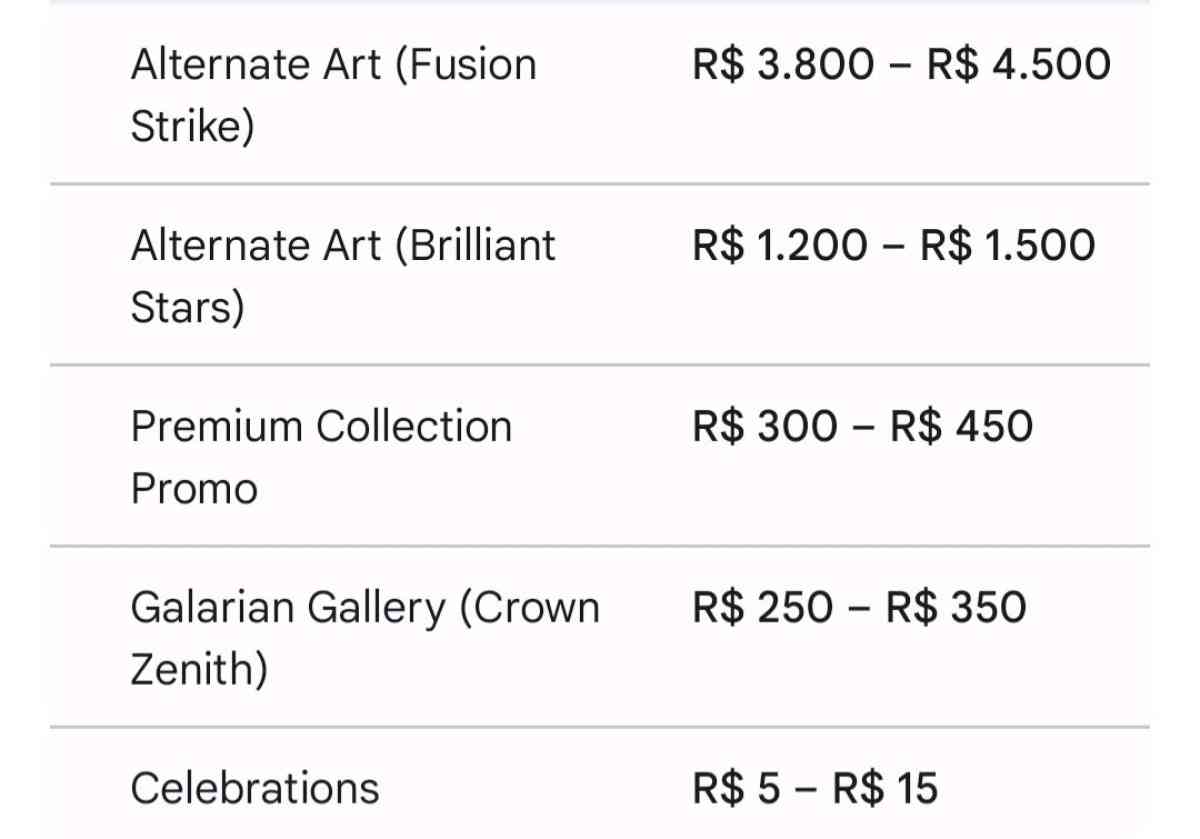
Task: Click the R$ 4.500 maximum price value
Action: [x=1018, y=66]
